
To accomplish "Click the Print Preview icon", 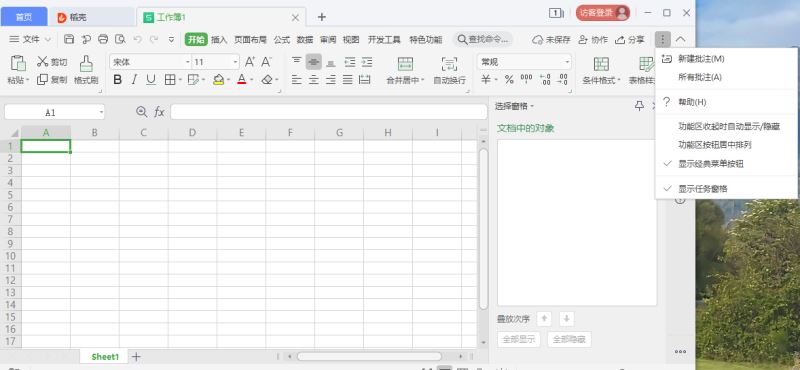I will pos(120,39).
